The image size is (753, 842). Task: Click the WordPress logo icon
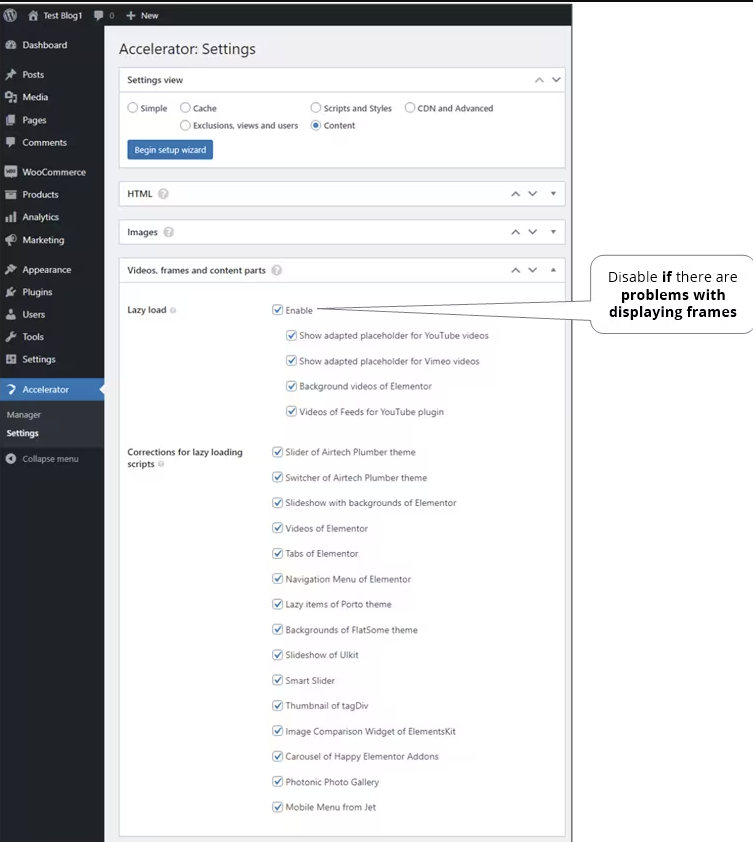(x=10, y=16)
